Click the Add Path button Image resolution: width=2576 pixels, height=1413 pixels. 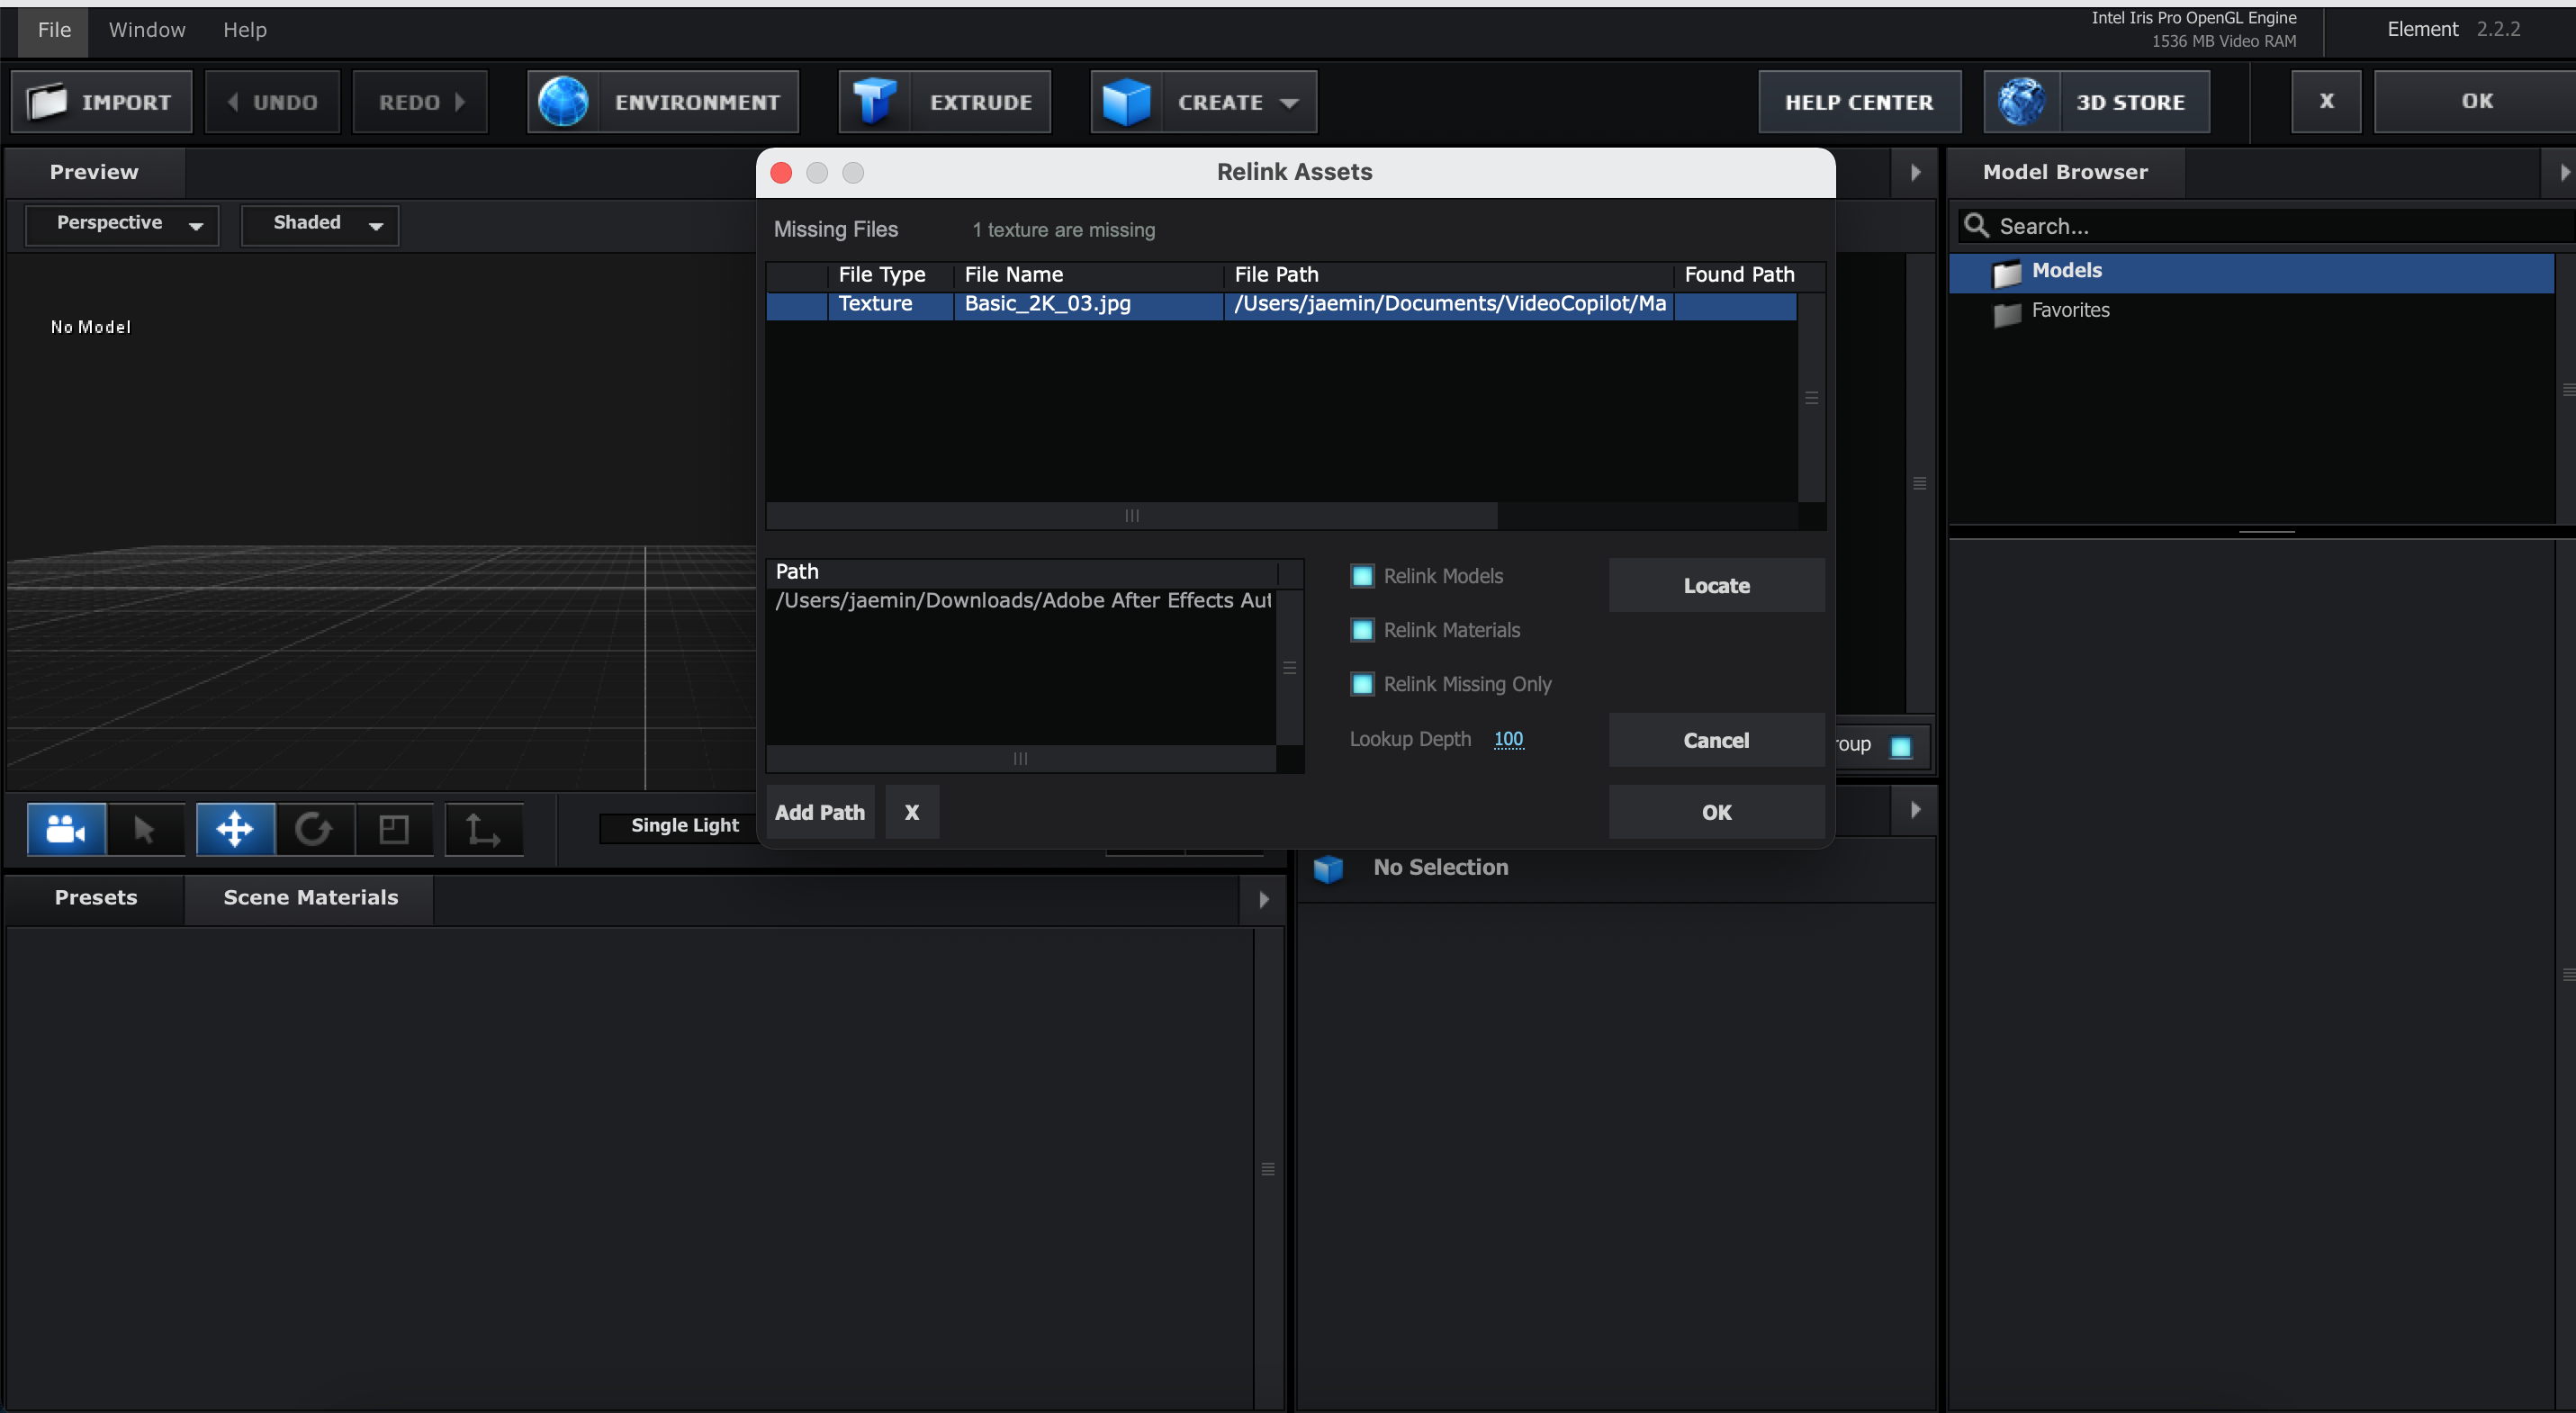pyautogui.click(x=820, y=812)
